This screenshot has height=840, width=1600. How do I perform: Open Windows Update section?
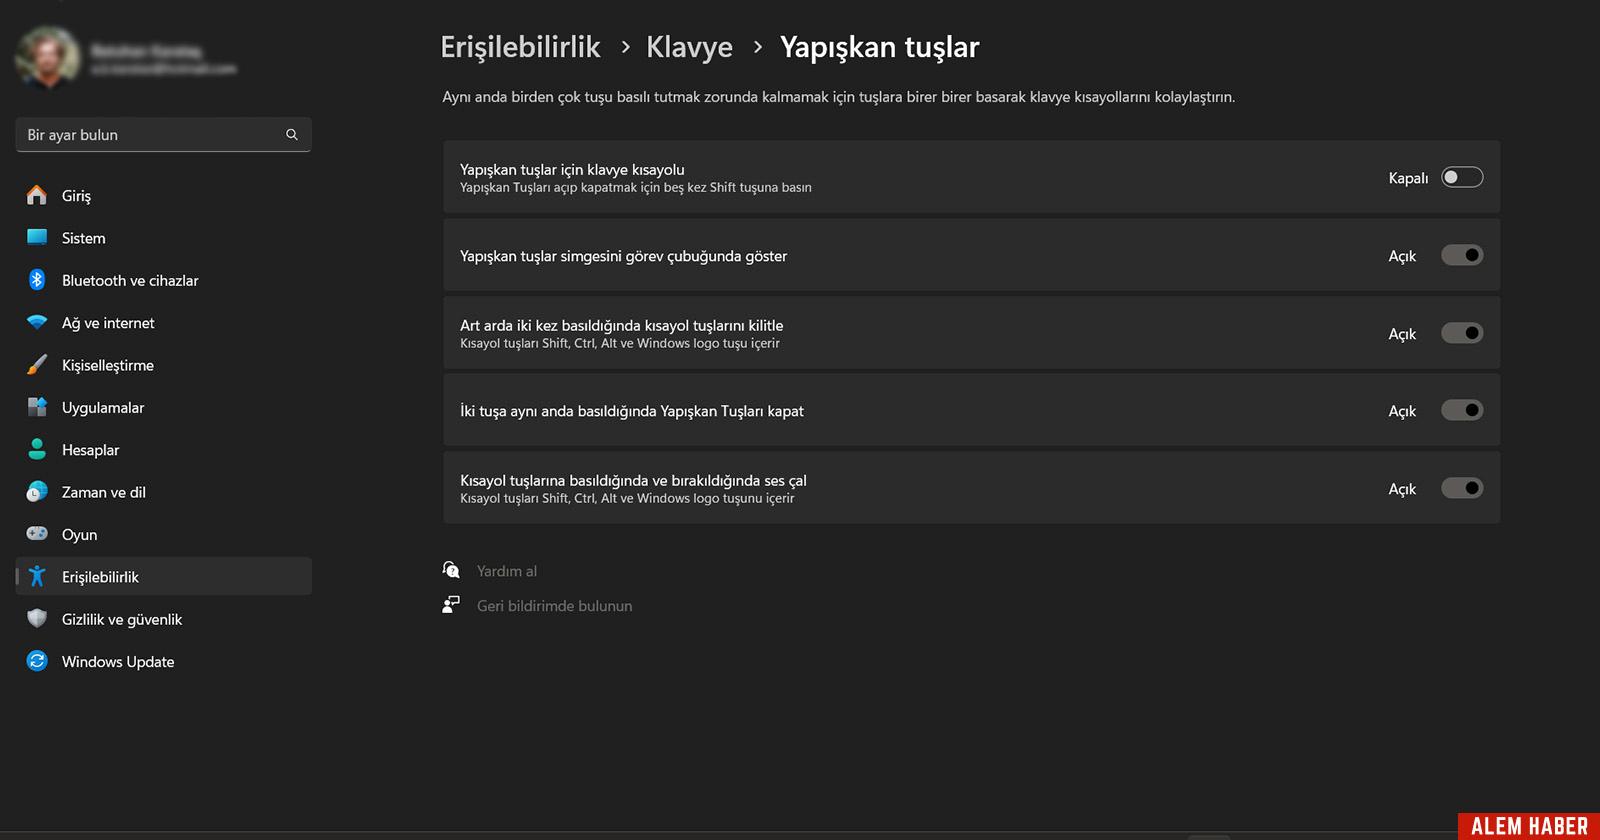coord(163,661)
